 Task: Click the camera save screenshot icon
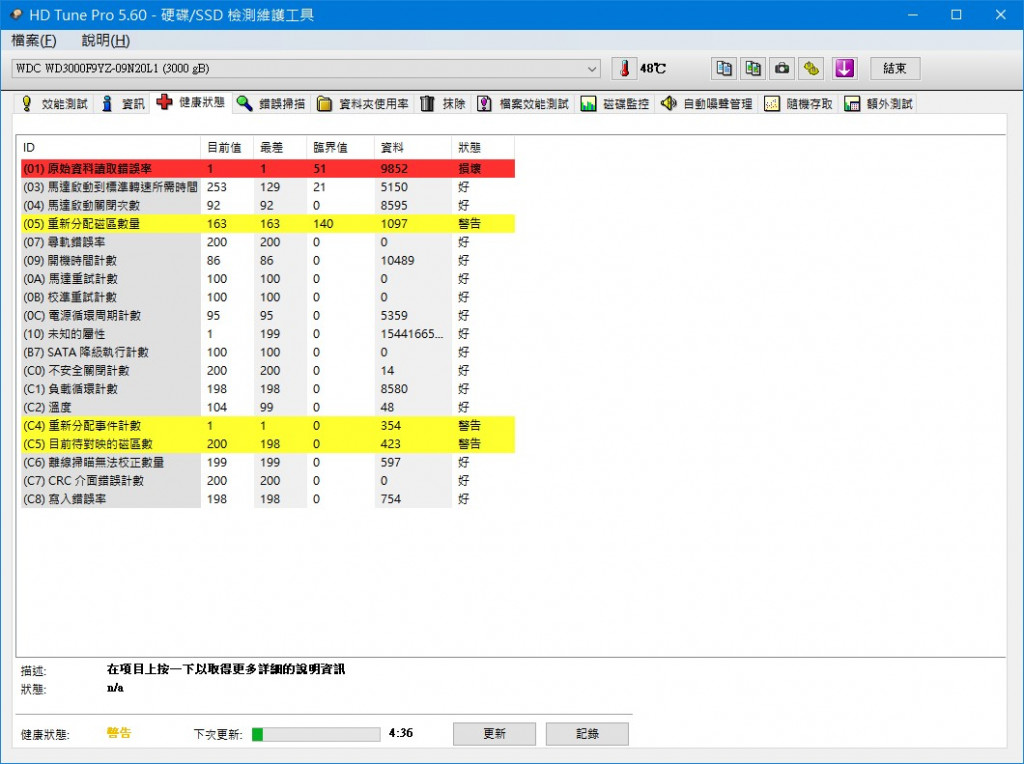(x=782, y=69)
